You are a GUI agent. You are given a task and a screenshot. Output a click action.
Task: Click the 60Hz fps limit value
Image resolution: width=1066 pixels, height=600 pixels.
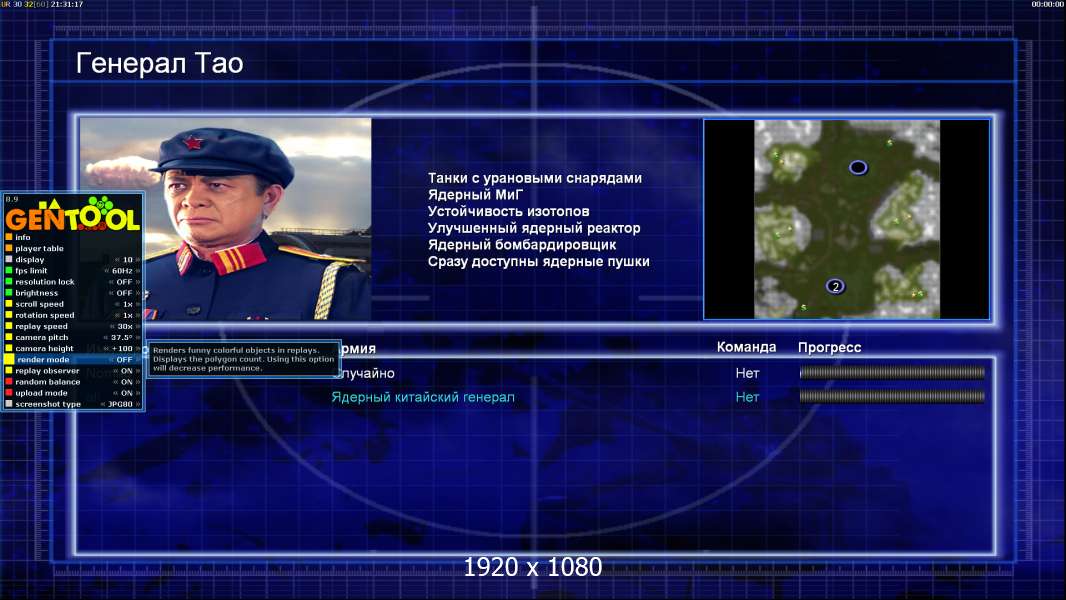(x=122, y=270)
